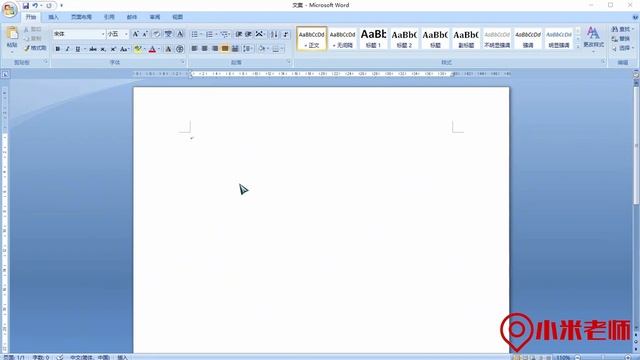
Task: Toggle Strikethrough formatting
Action: pos(93,49)
